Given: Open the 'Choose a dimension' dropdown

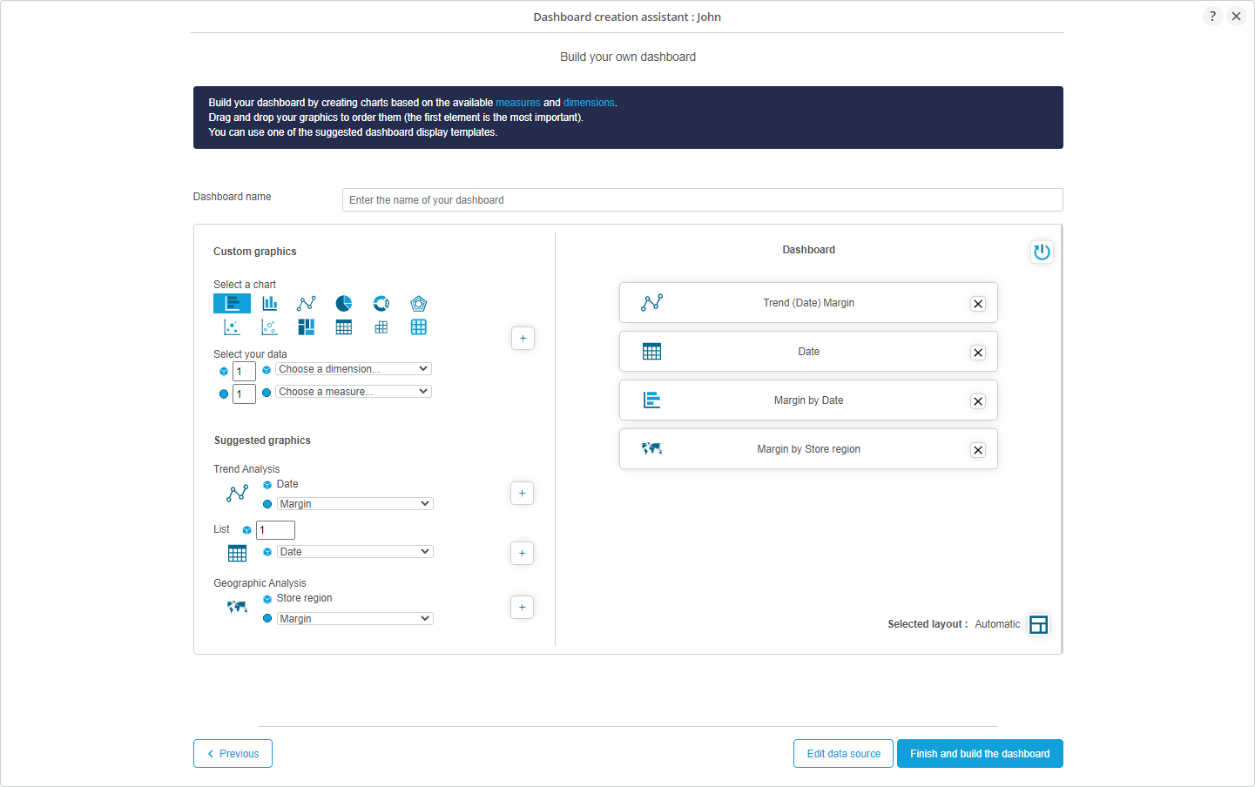Looking at the screenshot, I should pyautogui.click(x=353, y=369).
